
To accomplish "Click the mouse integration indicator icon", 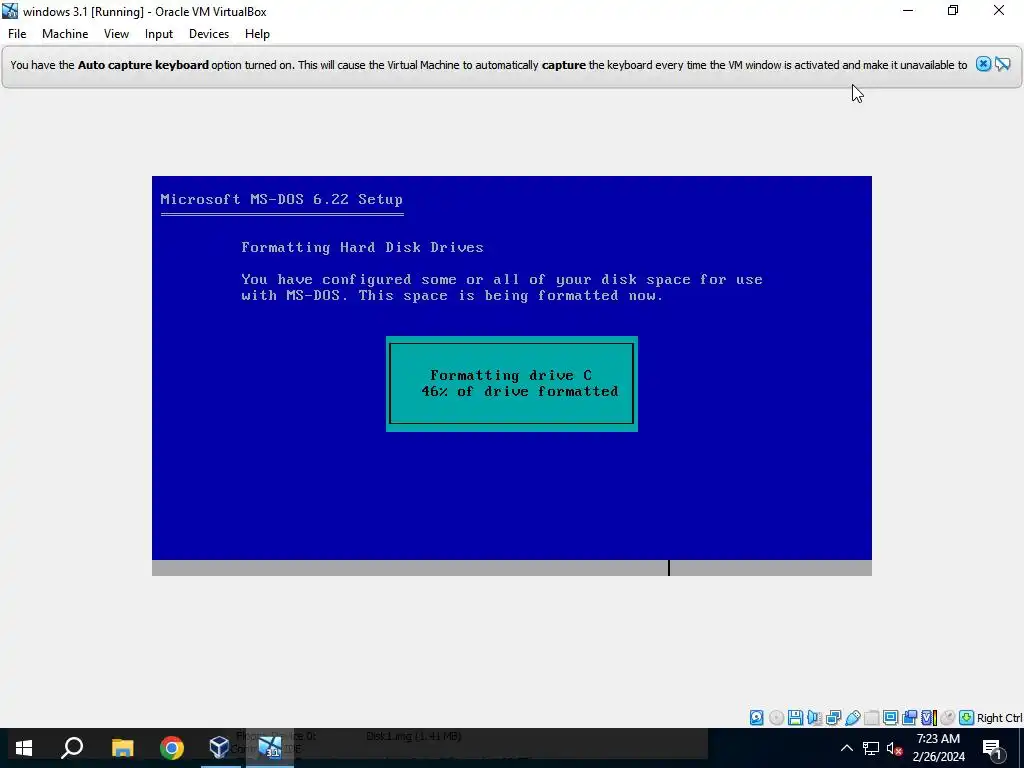I will [x=948, y=718].
